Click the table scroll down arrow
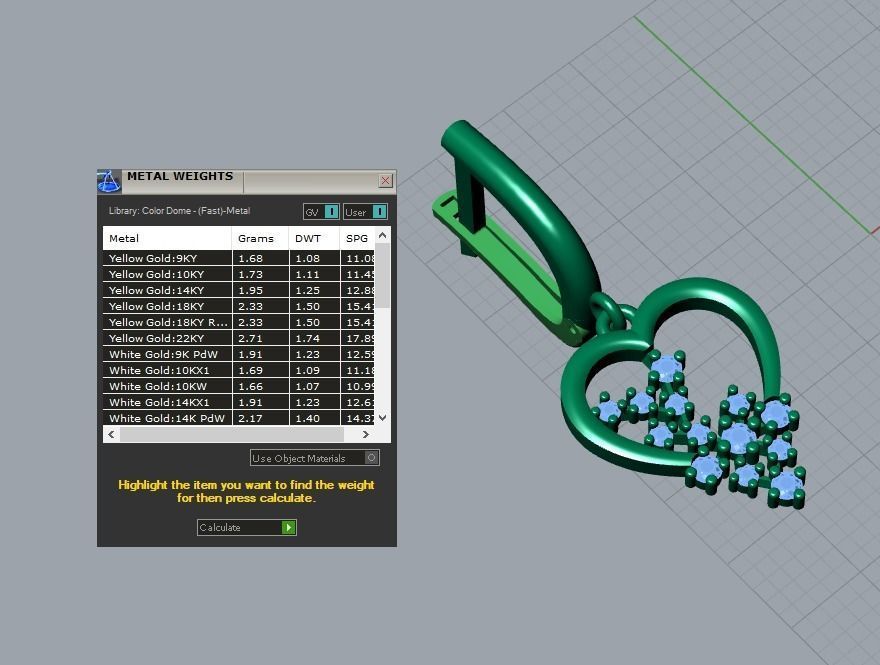The height and width of the screenshot is (665, 880). point(383,418)
